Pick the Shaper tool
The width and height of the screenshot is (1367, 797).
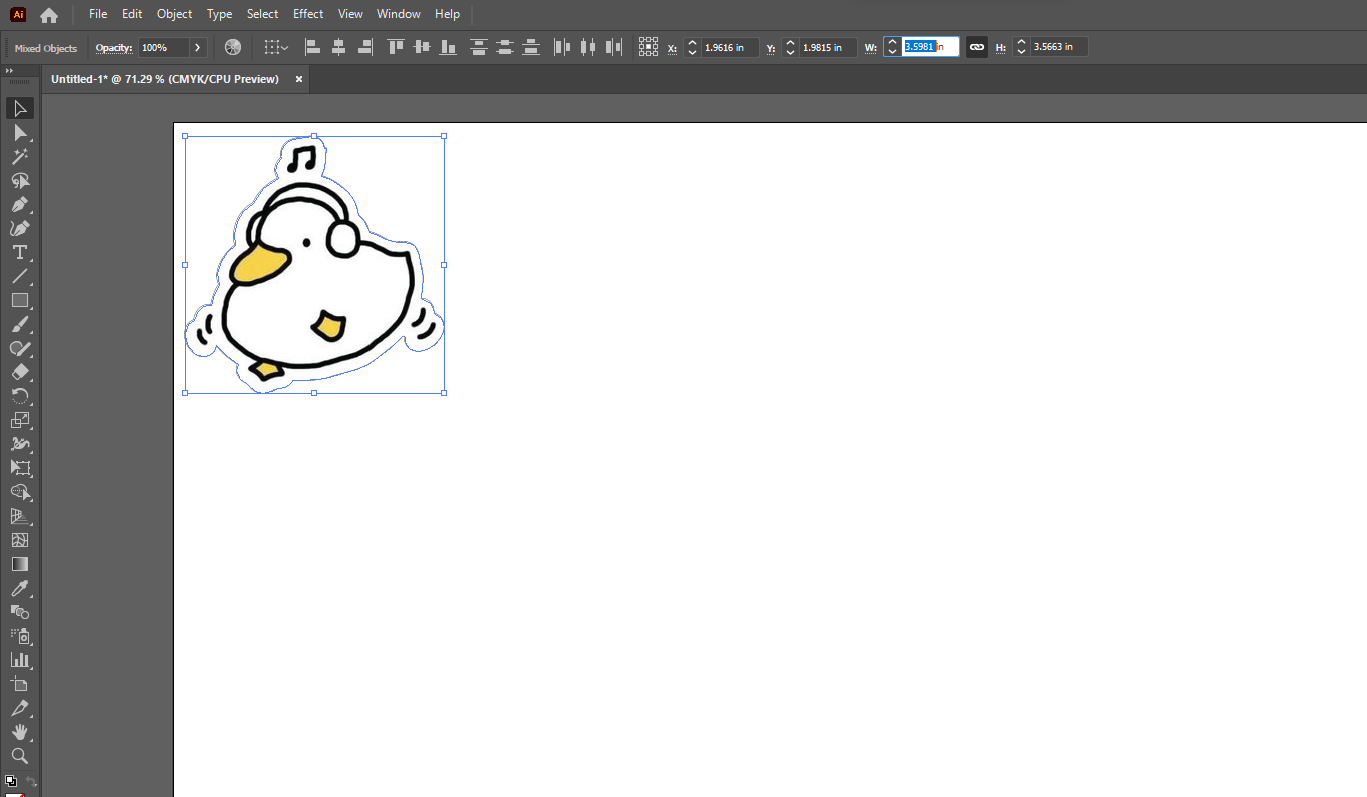pyautogui.click(x=19, y=348)
